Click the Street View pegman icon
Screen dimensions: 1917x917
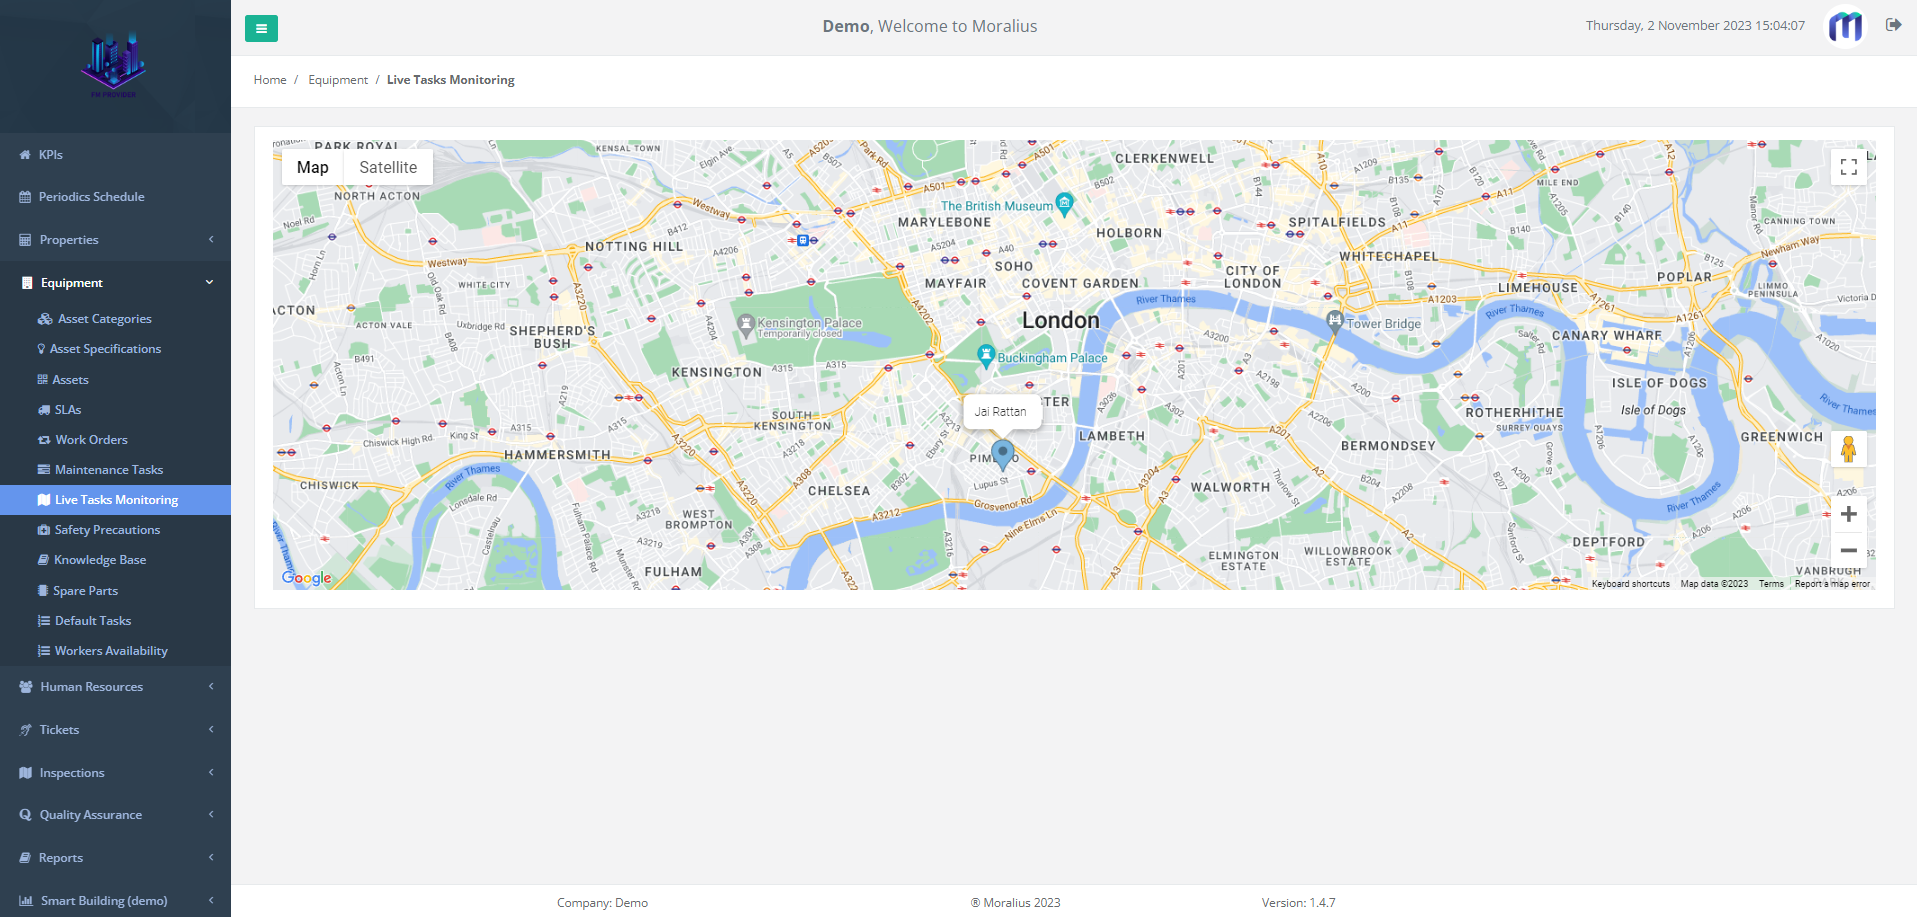(x=1848, y=449)
